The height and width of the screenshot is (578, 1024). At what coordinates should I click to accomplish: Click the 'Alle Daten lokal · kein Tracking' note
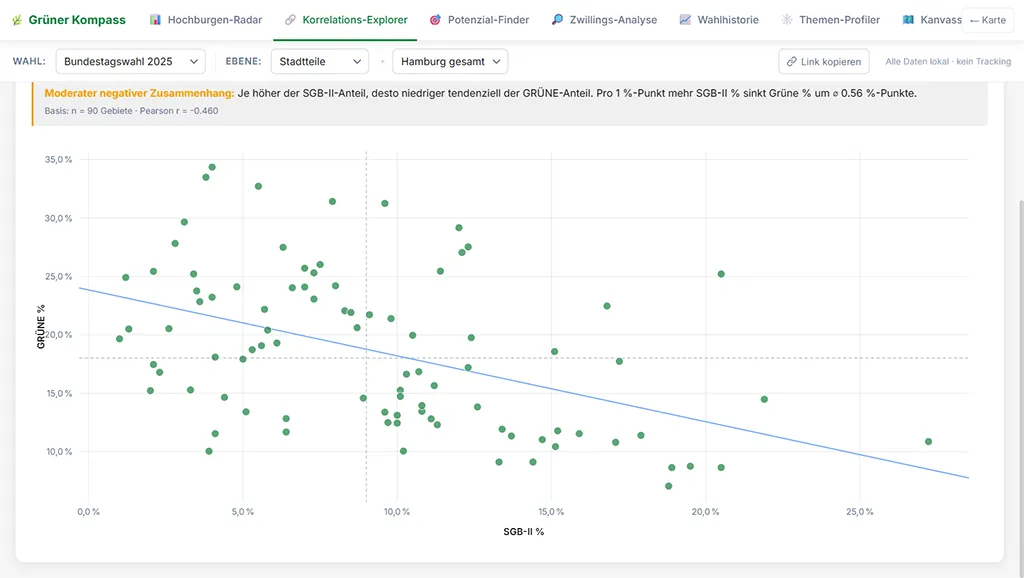coord(948,61)
